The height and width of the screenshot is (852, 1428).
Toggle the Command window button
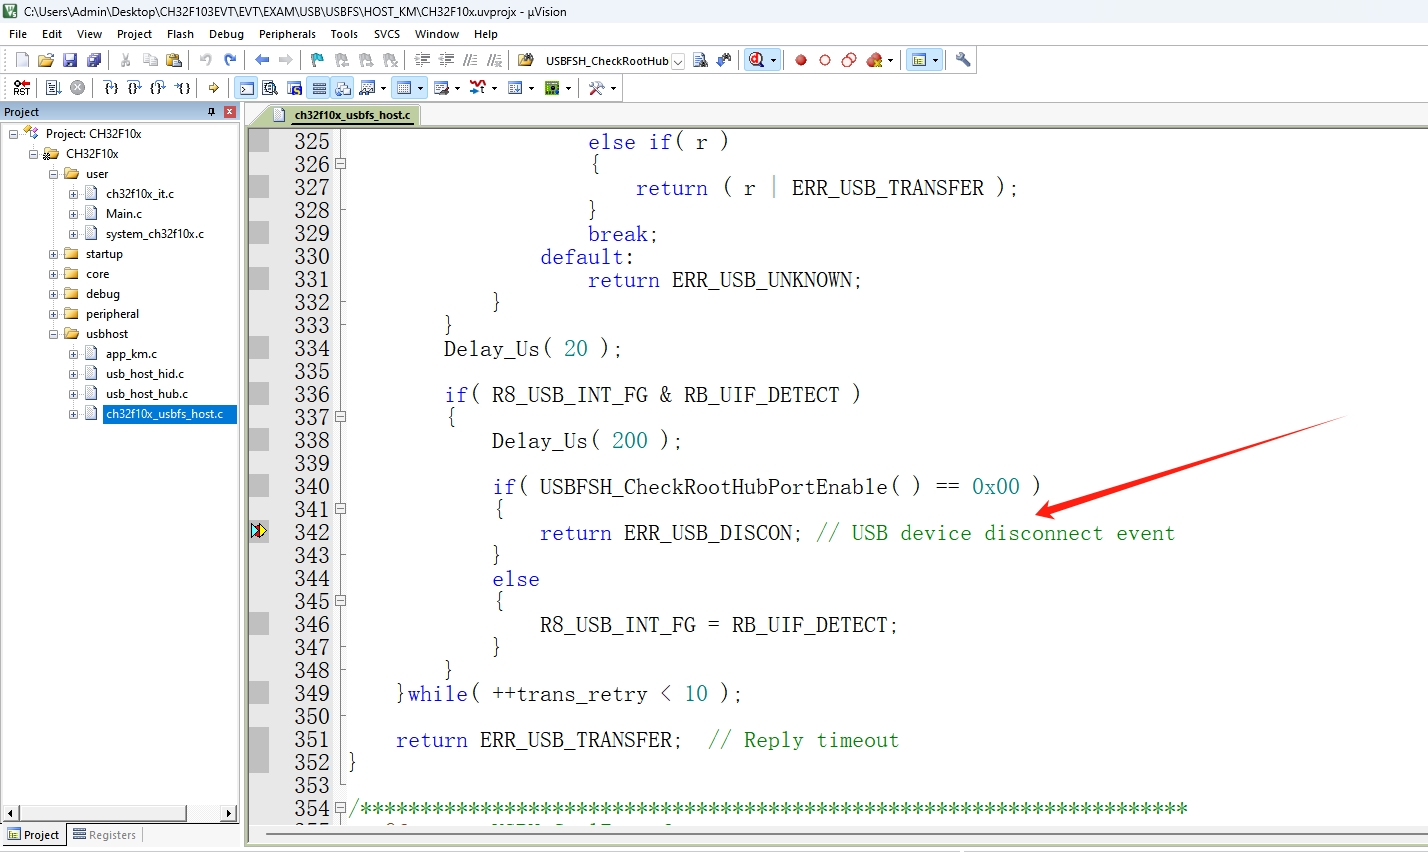[246, 88]
